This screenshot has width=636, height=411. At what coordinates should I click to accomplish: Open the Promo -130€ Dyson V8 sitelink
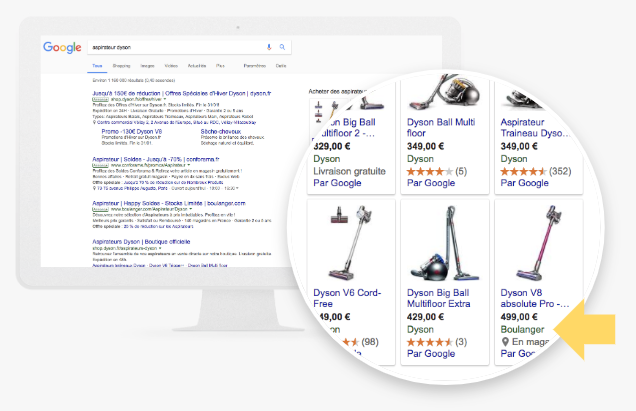[x=131, y=131]
